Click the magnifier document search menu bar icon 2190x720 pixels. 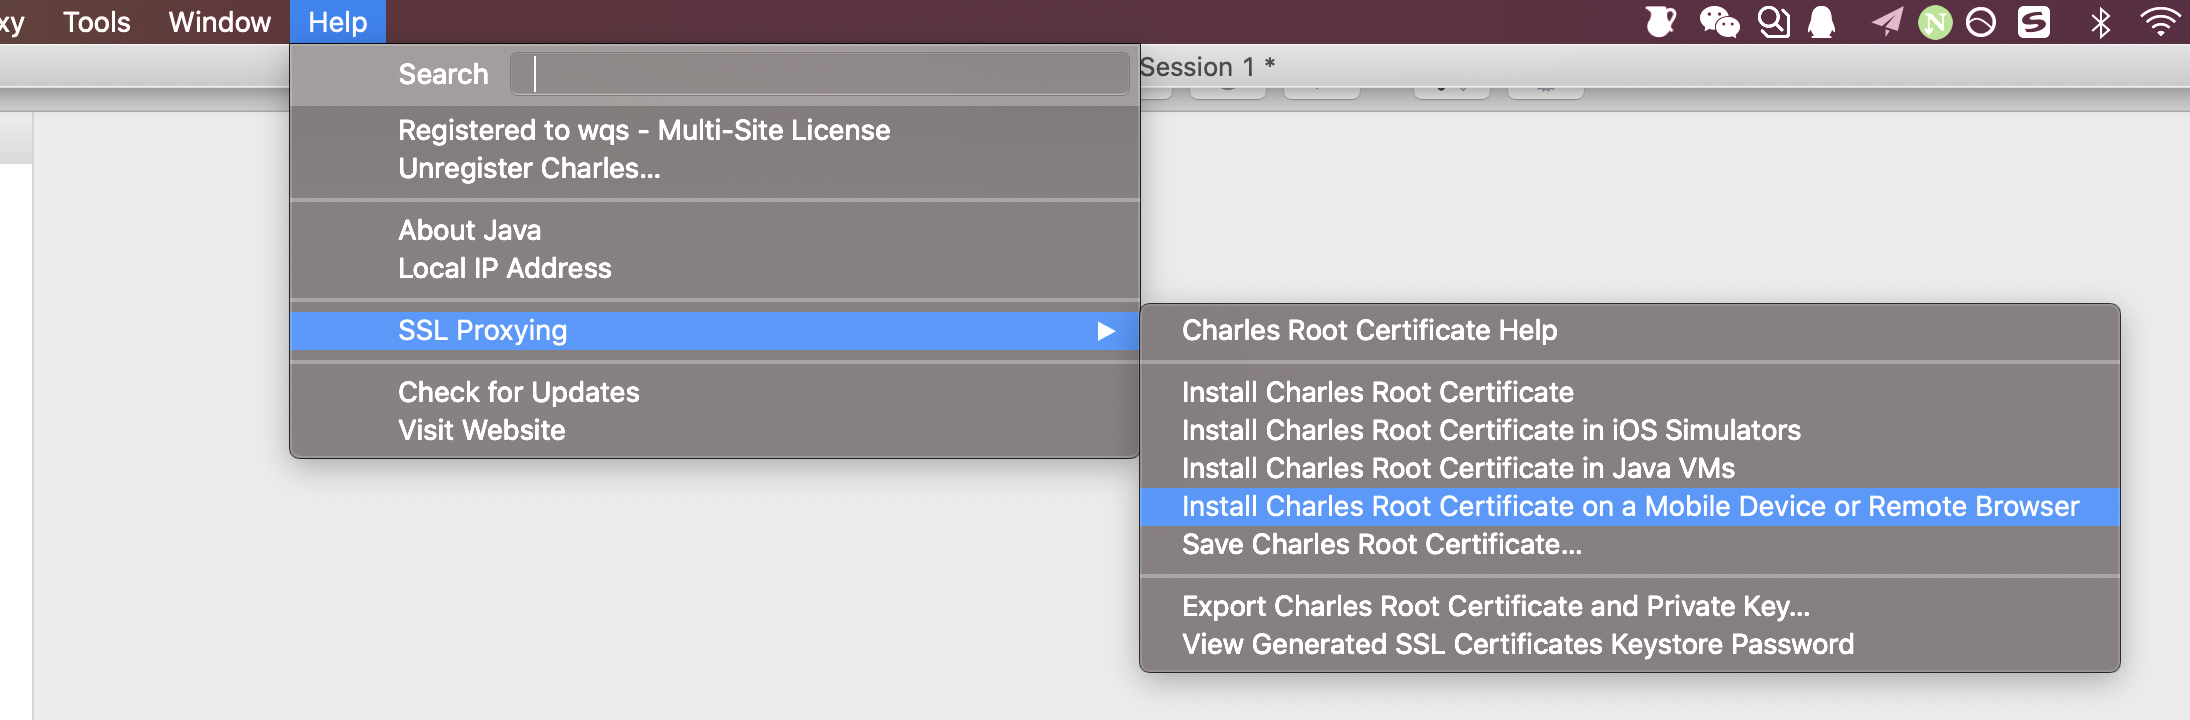[x=1774, y=22]
